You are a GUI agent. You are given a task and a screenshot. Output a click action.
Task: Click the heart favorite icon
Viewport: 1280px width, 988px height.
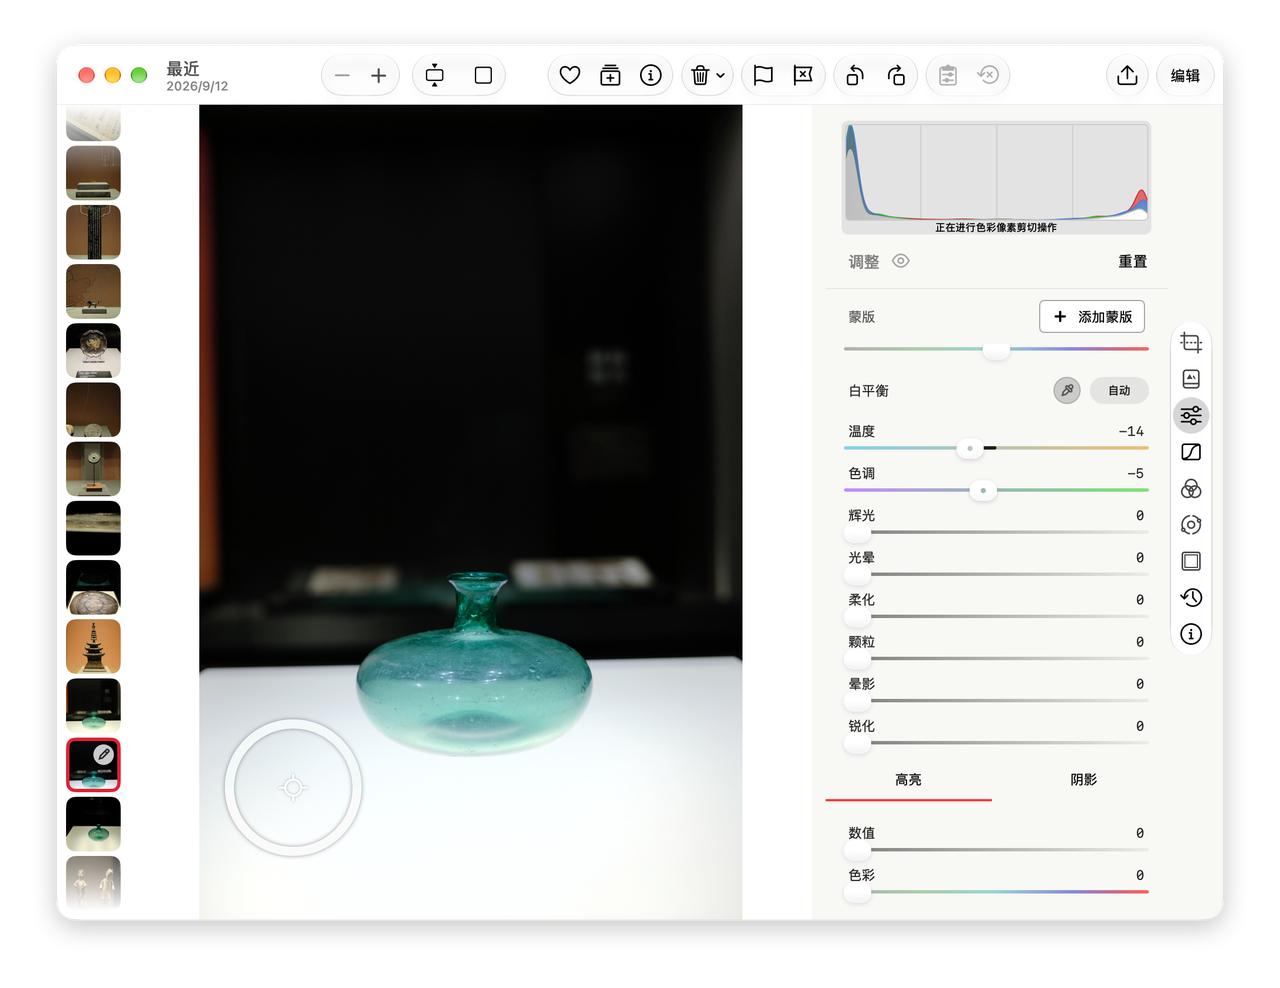570,75
